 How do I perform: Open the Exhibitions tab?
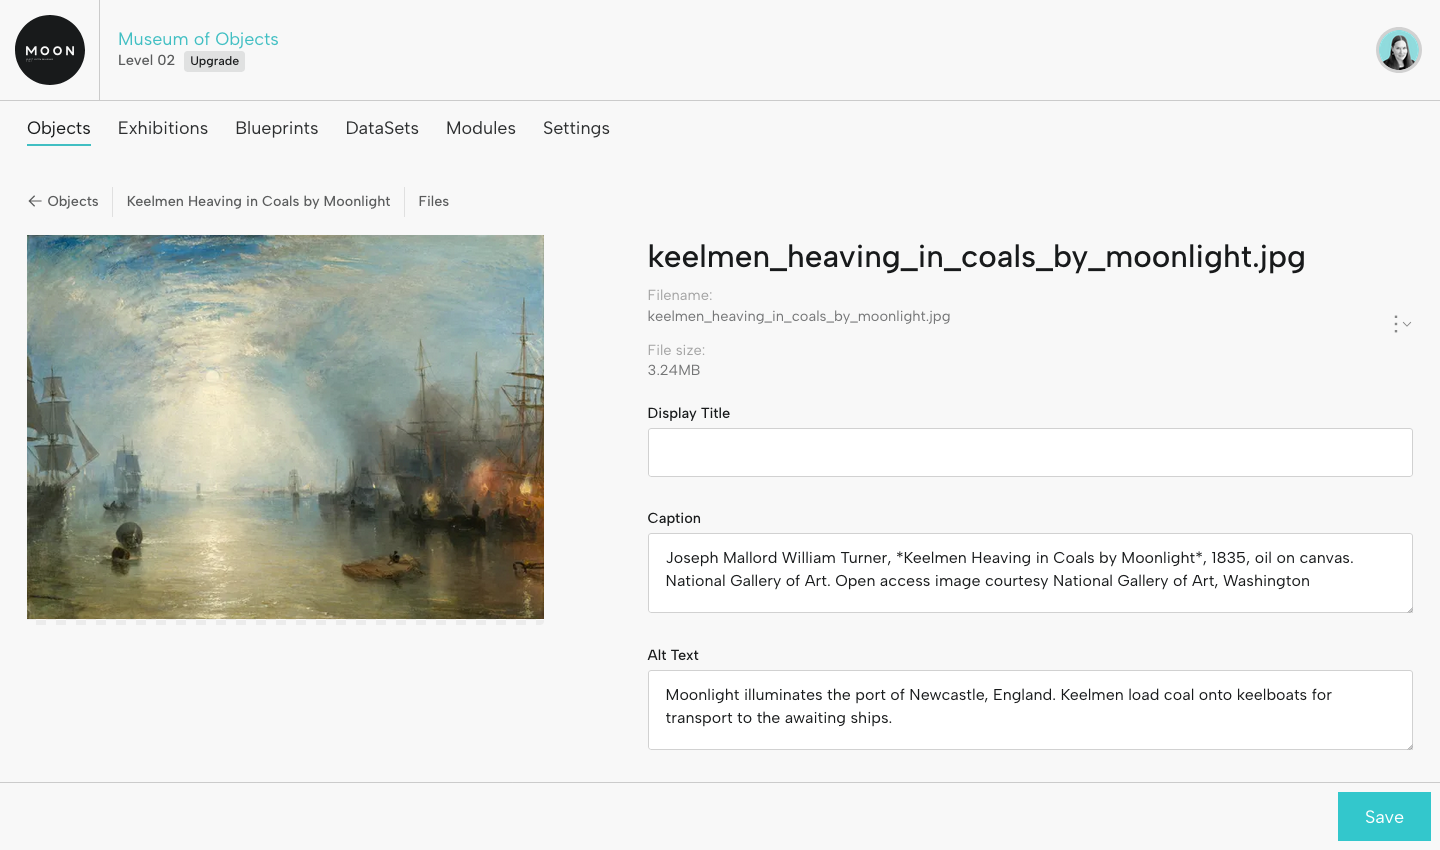coord(163,128)
